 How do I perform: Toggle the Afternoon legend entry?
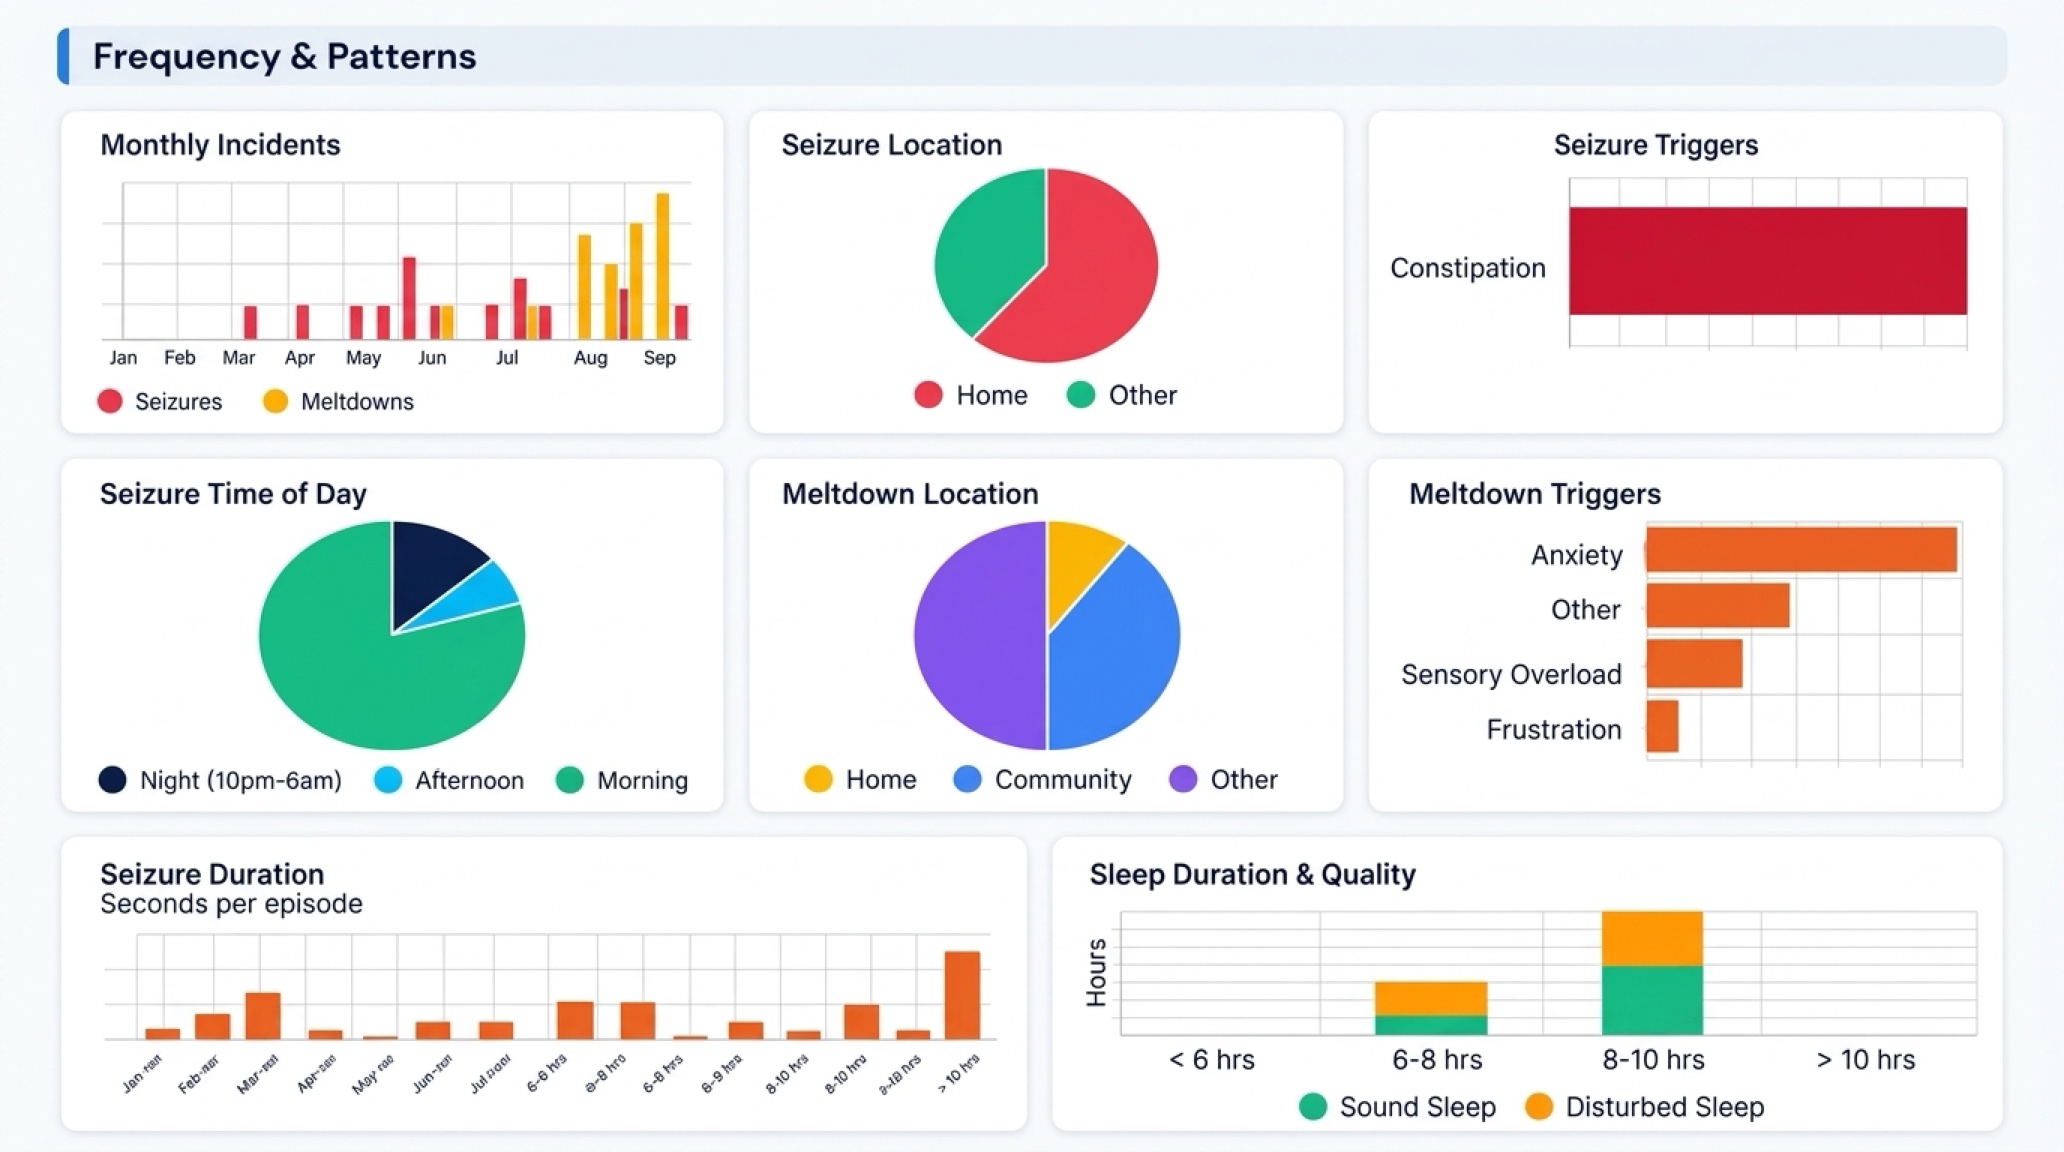(449, 780)
